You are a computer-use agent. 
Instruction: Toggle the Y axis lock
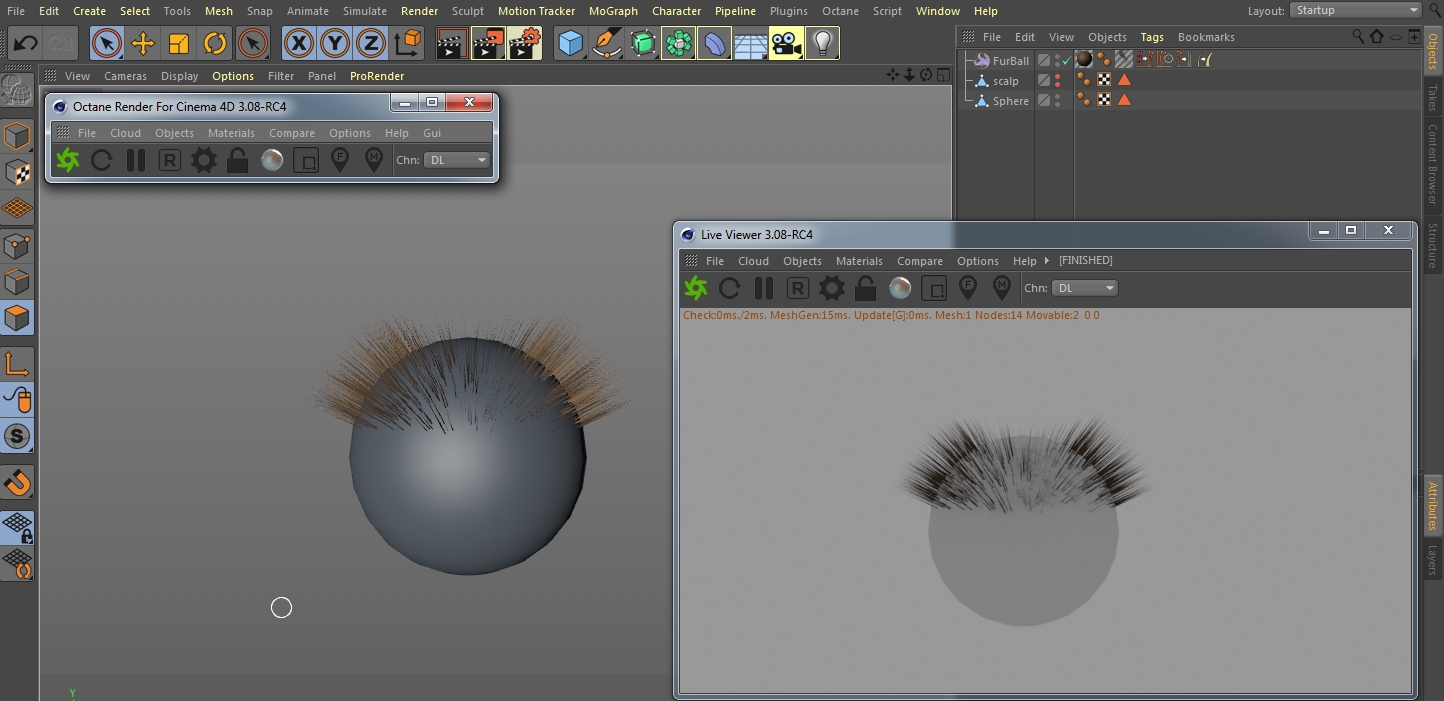click(335, 43)
